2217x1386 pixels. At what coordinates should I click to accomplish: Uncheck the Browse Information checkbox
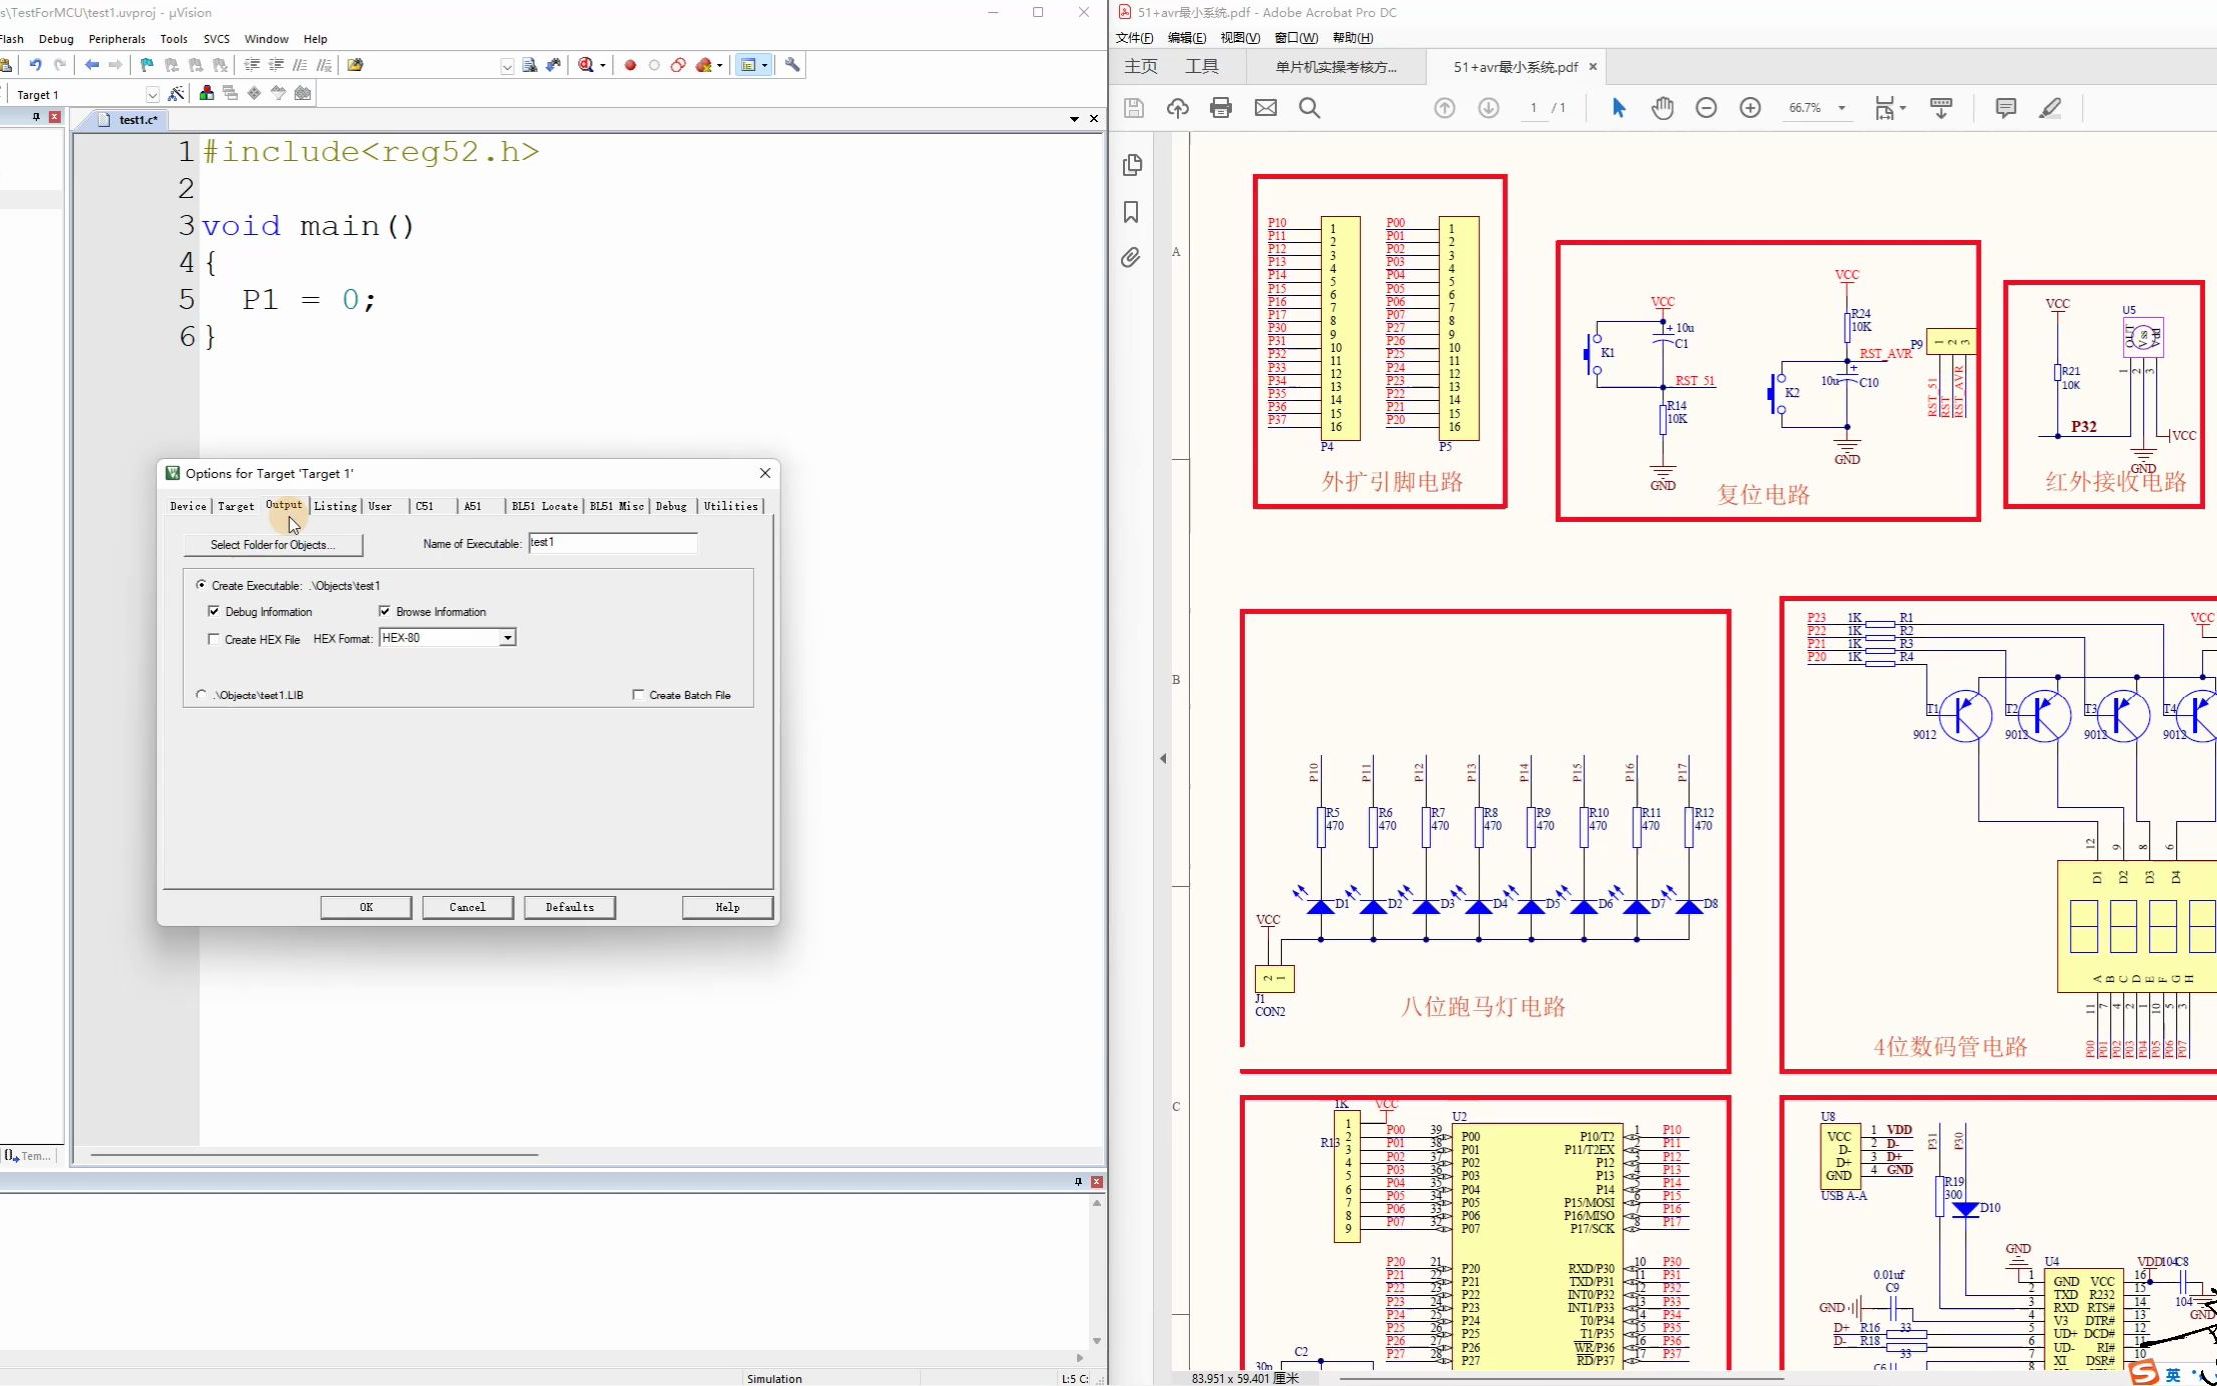pyautogui.click(x=384, y=611)
